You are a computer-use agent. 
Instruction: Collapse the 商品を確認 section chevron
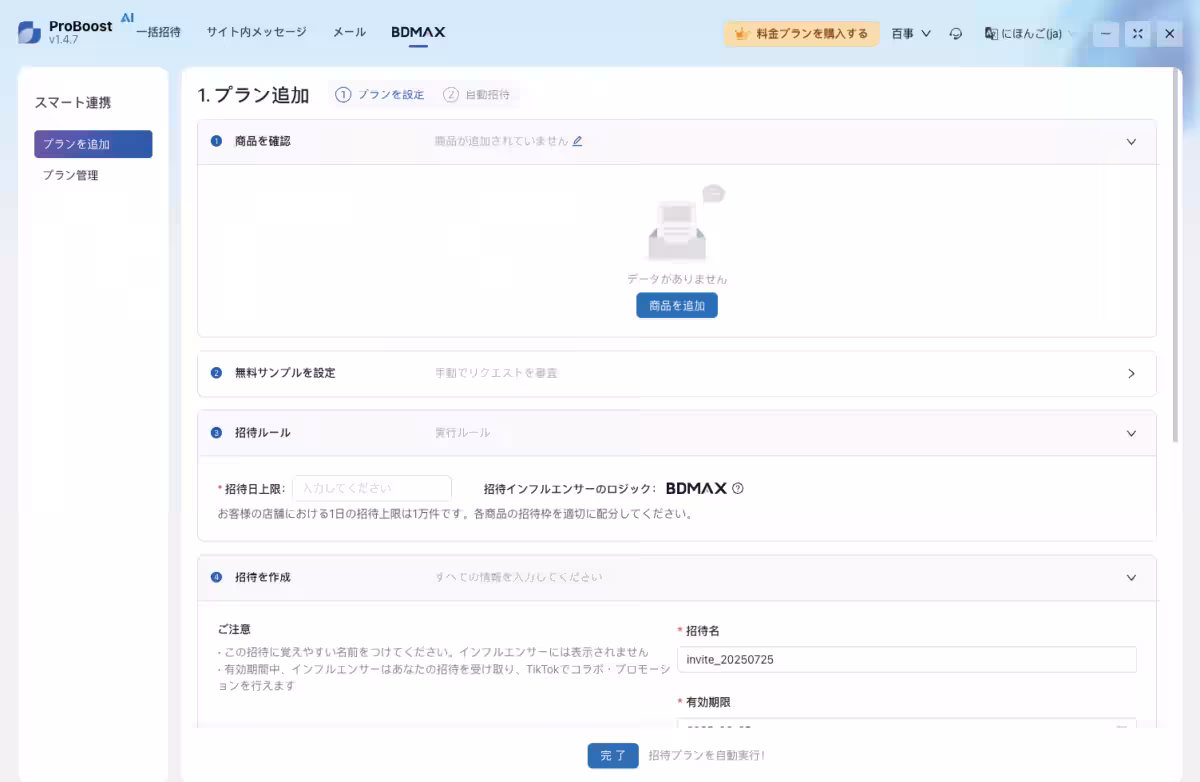(1131, 141)
